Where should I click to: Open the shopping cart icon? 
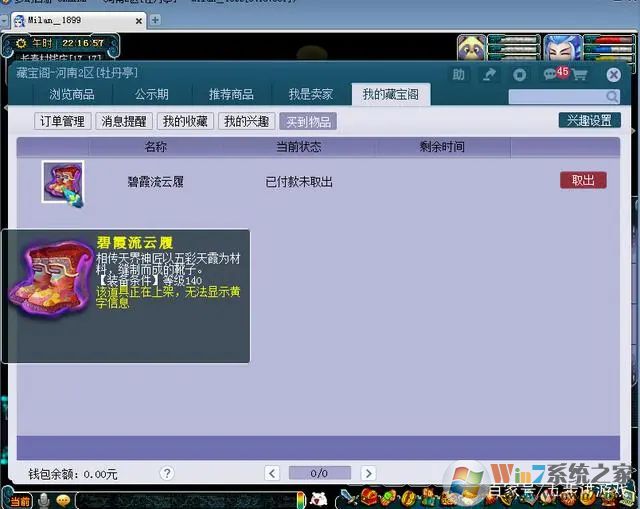(580, 75)
